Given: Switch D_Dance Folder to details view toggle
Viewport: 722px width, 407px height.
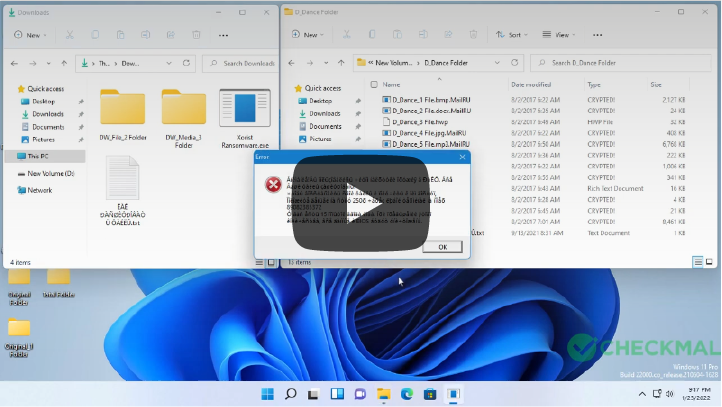Looking at the screenshot, I should 698,262.
